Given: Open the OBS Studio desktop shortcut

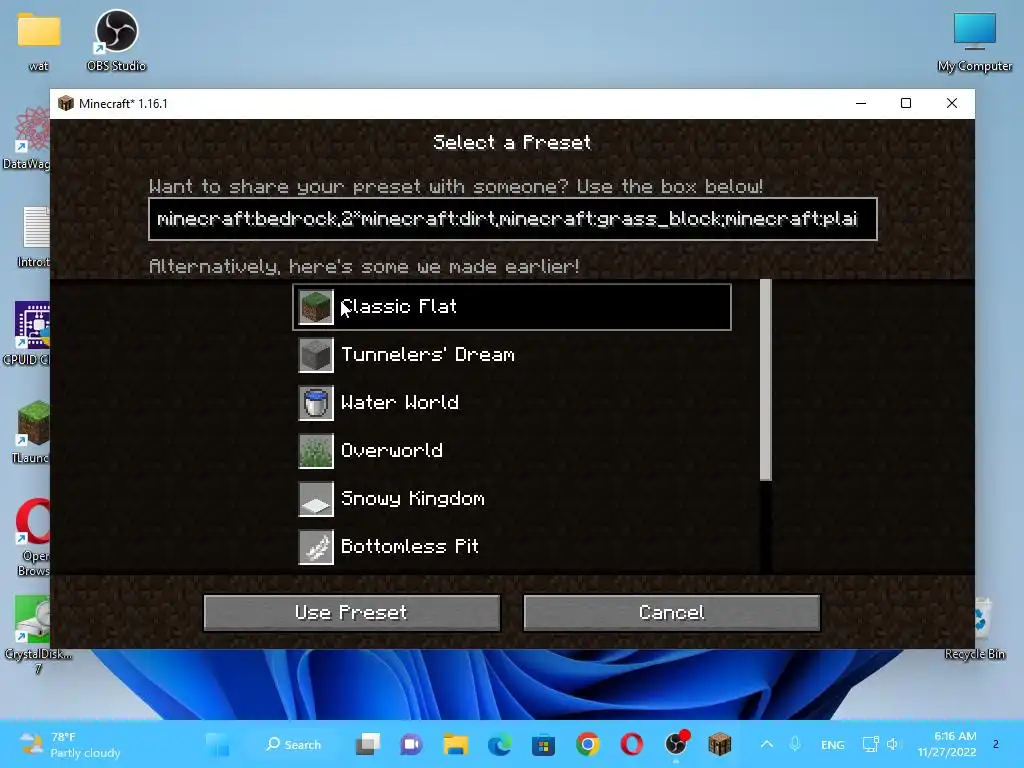Looking at the screenshot, I should [x=116, y=40].
